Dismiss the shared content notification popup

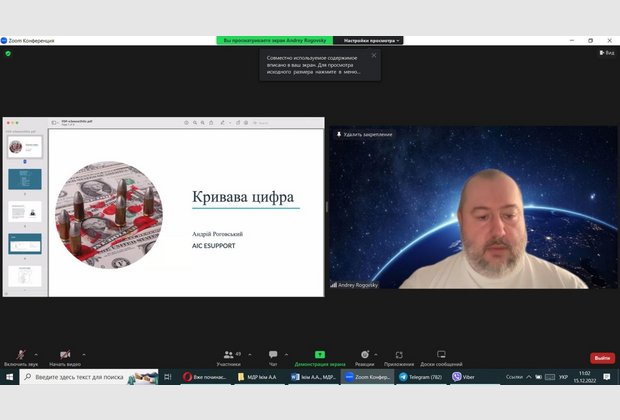374,55
